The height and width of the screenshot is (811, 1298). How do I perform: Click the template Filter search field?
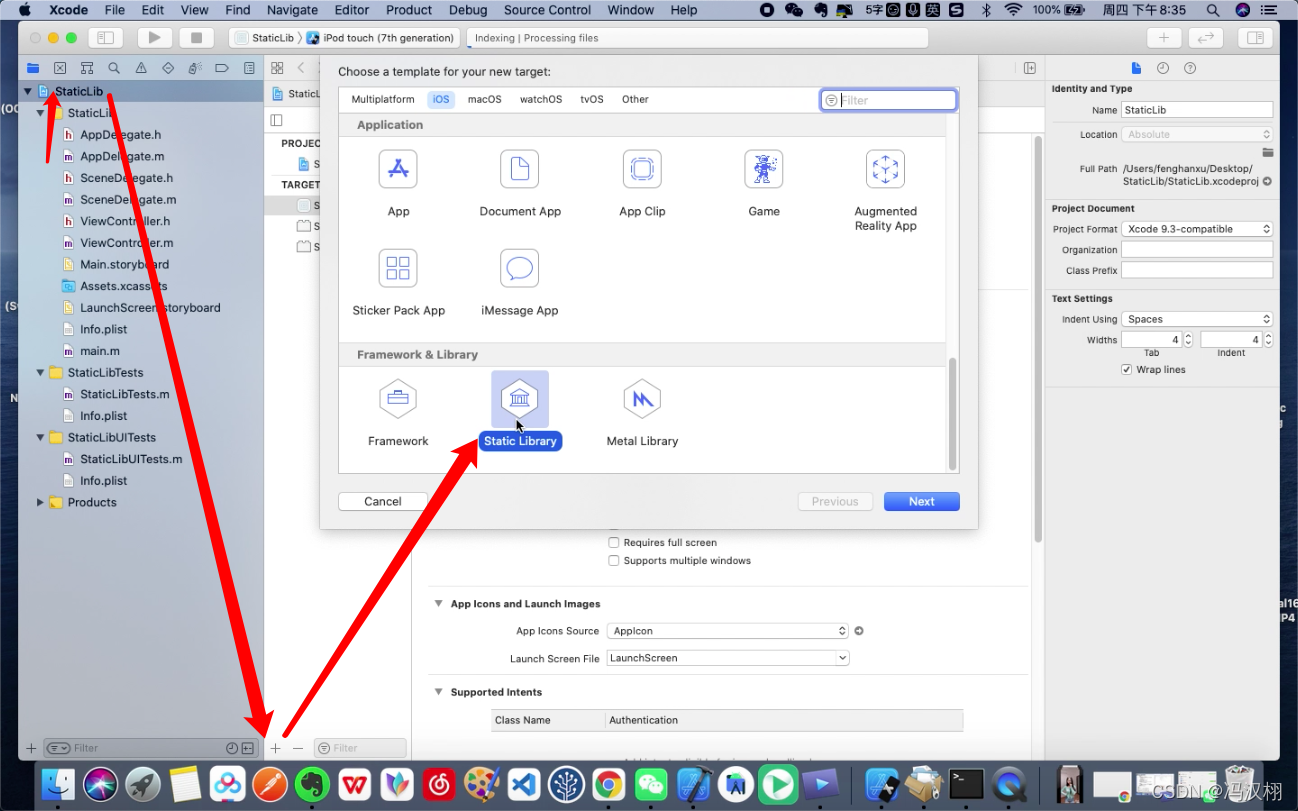[x=889, y=100]
